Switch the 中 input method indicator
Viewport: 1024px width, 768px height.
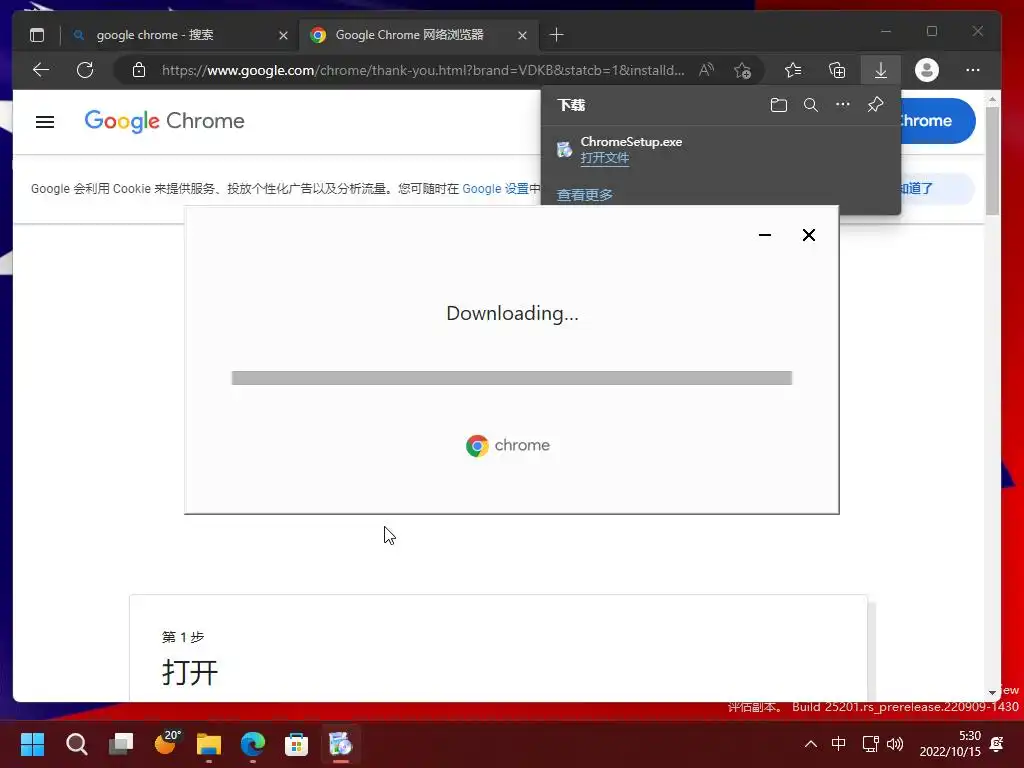coord(839,744)
